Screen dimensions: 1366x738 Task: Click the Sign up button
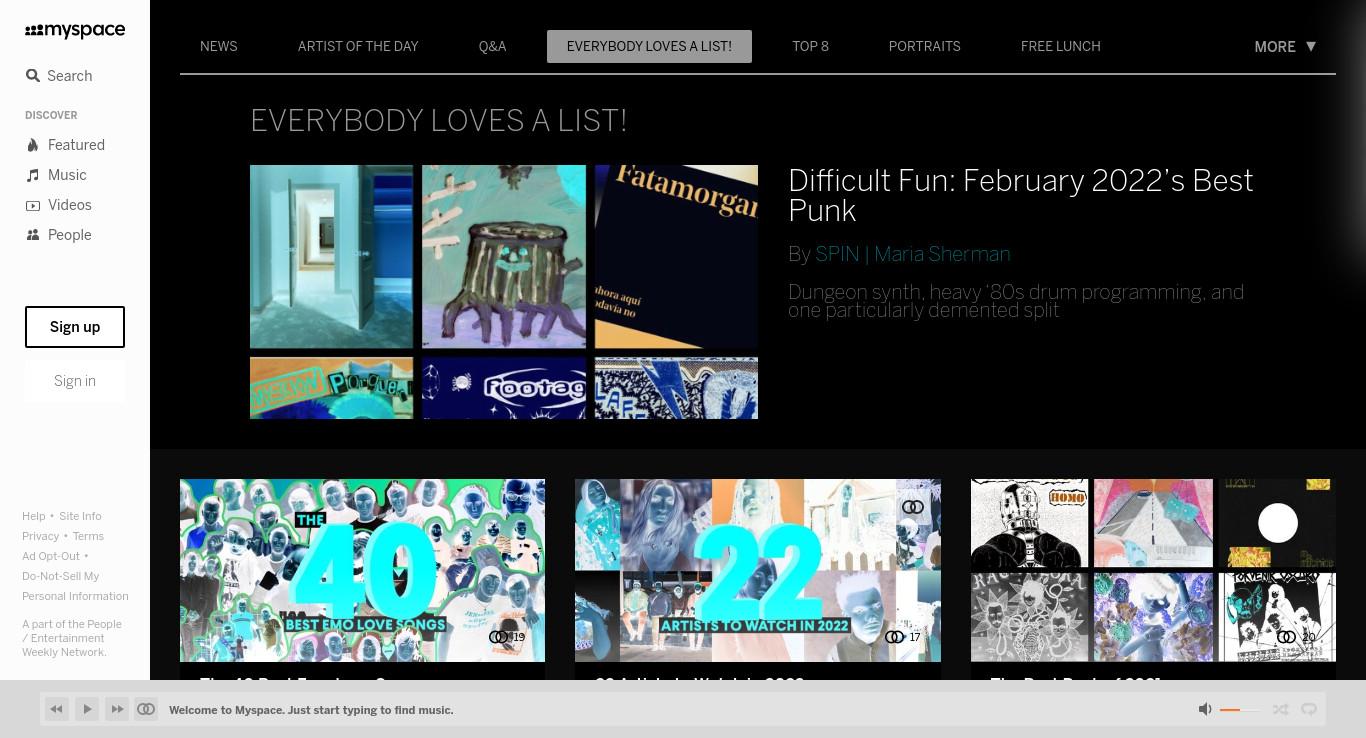point(75,327)
